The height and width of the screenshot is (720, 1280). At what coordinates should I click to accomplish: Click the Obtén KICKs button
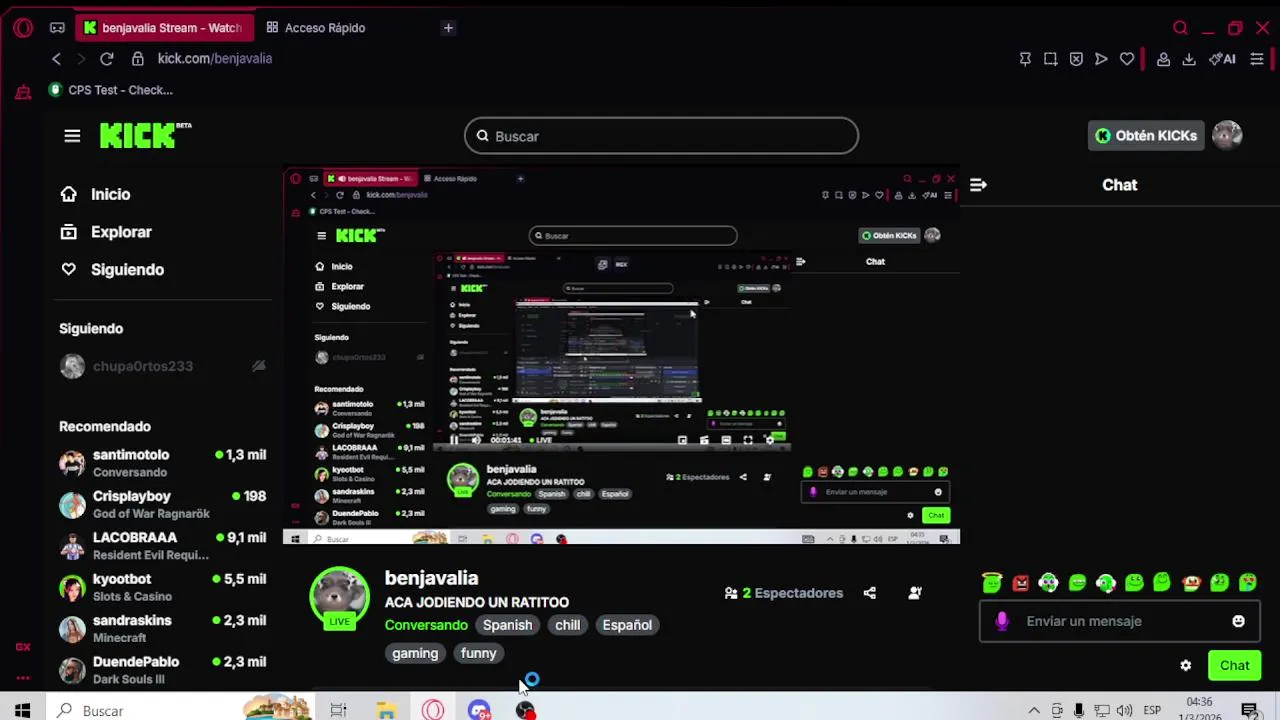[1146, 136]
